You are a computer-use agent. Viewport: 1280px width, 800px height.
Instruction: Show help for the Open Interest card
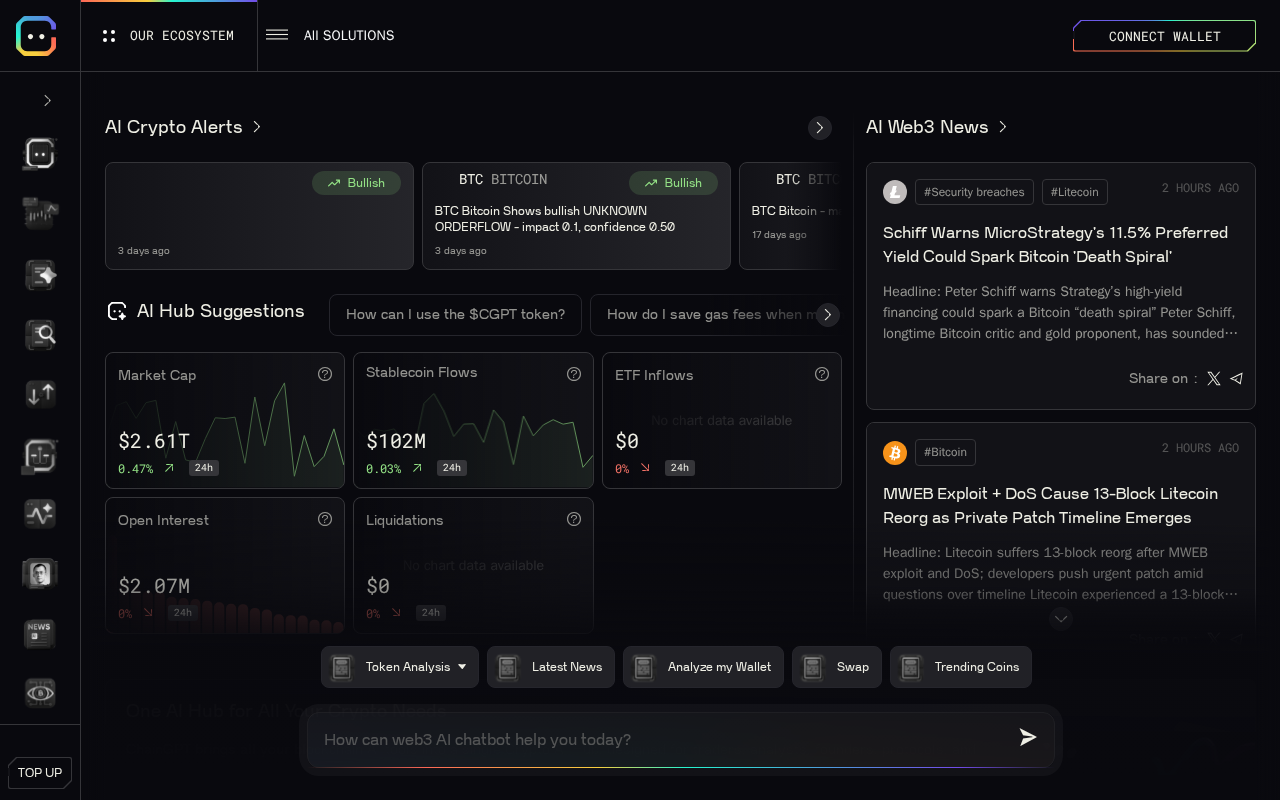tap(325, 519)
